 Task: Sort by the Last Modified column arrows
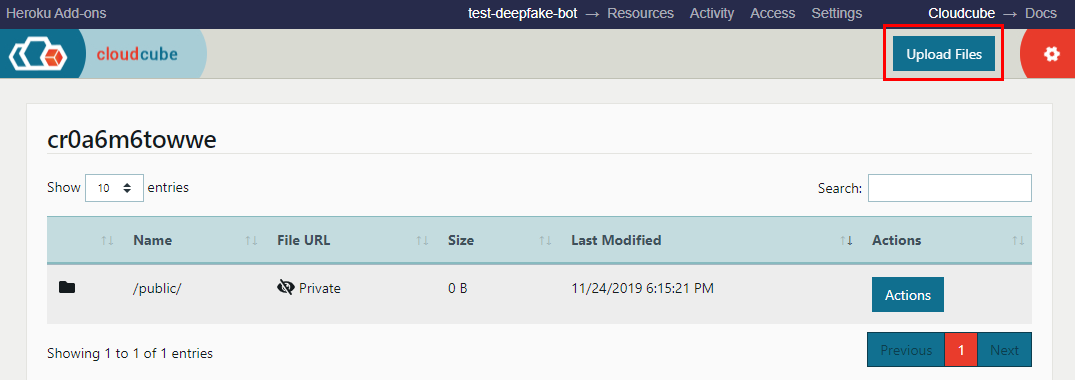846,240
